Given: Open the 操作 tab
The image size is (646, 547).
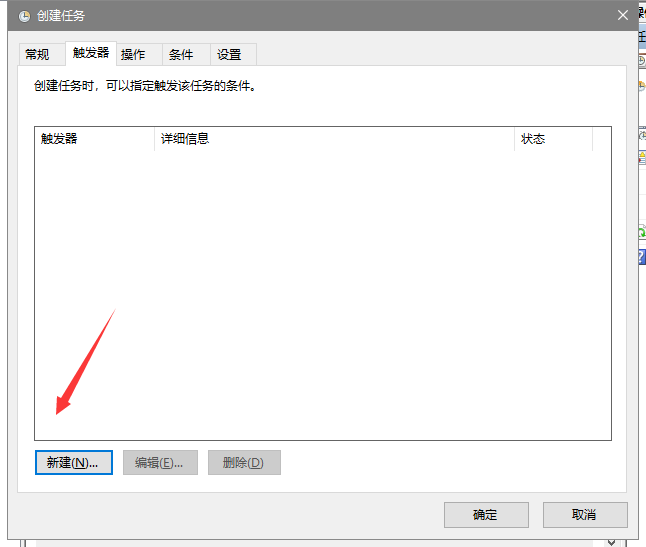Looking at the screenshot, I should (x=133, y=55).
